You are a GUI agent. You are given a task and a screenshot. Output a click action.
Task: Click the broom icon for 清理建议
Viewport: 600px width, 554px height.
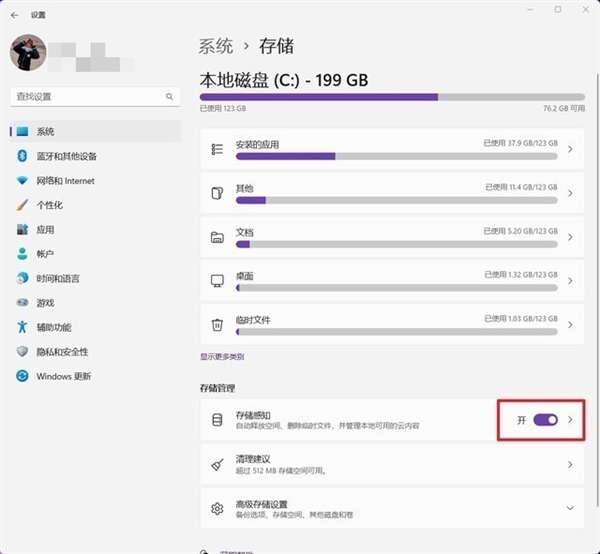click(217, 464)
